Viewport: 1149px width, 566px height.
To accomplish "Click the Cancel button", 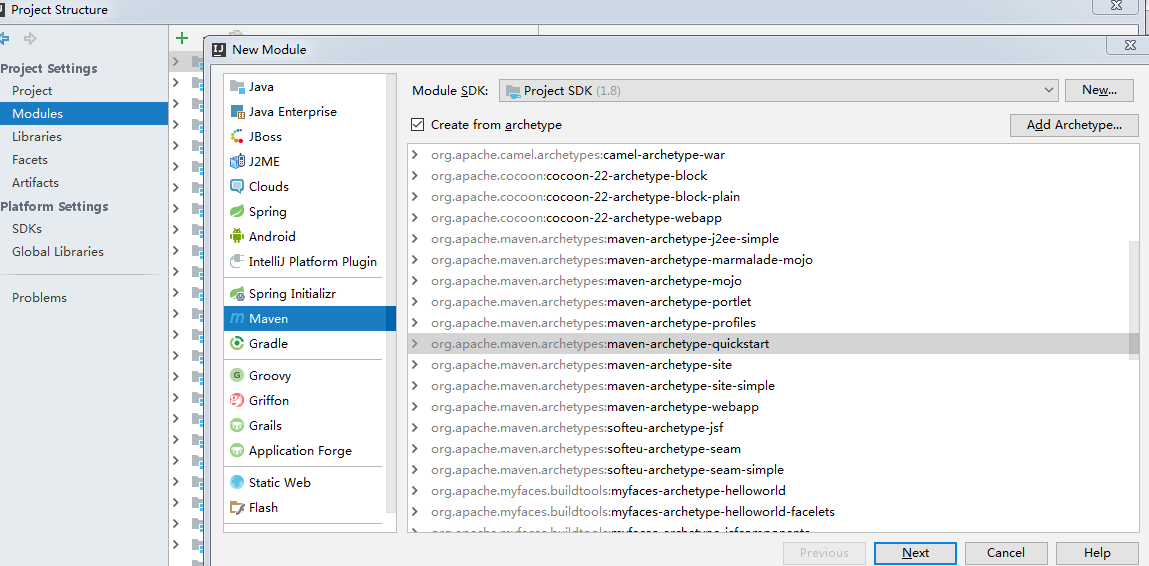I will click(1006, 554).
